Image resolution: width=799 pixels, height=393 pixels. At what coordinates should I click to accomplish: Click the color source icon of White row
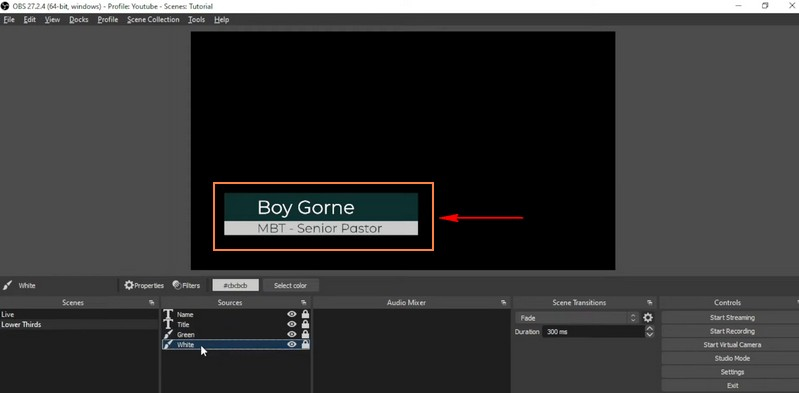168,345
